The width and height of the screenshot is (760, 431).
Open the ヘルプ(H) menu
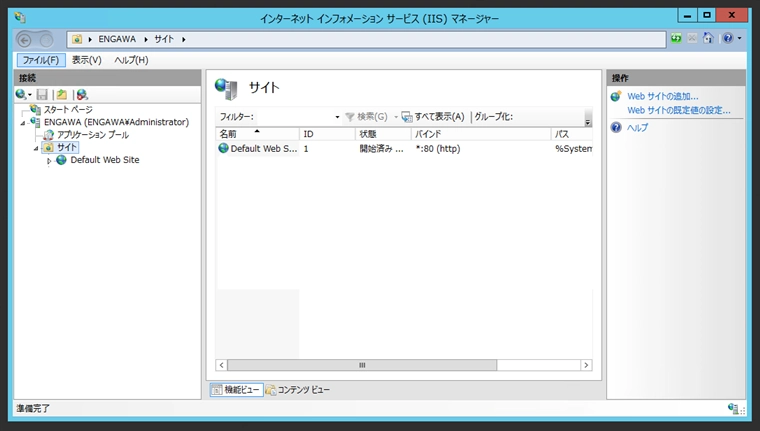[131, 60]
